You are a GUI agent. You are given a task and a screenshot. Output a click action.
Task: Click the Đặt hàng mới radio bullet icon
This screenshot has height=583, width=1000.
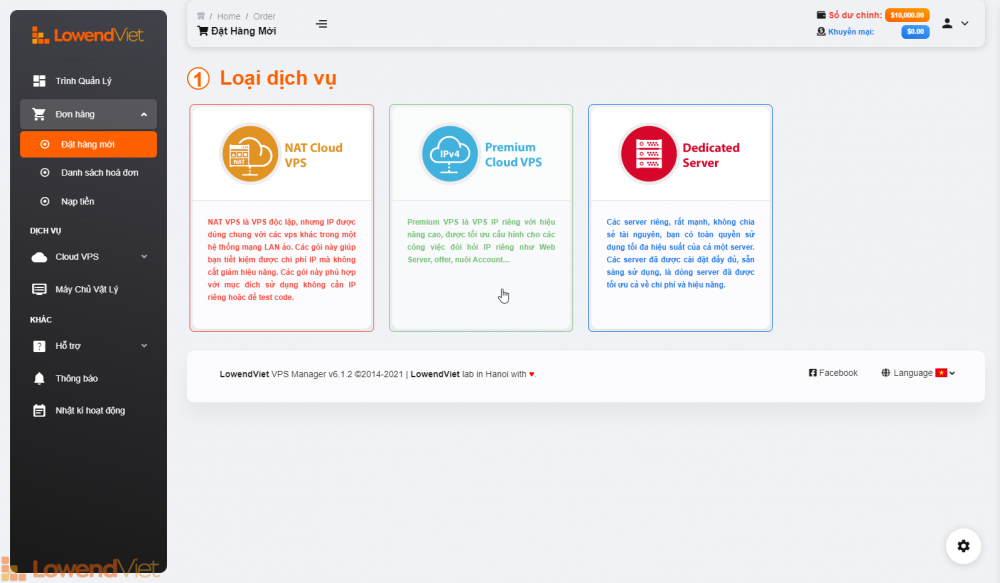click(45, 145)
